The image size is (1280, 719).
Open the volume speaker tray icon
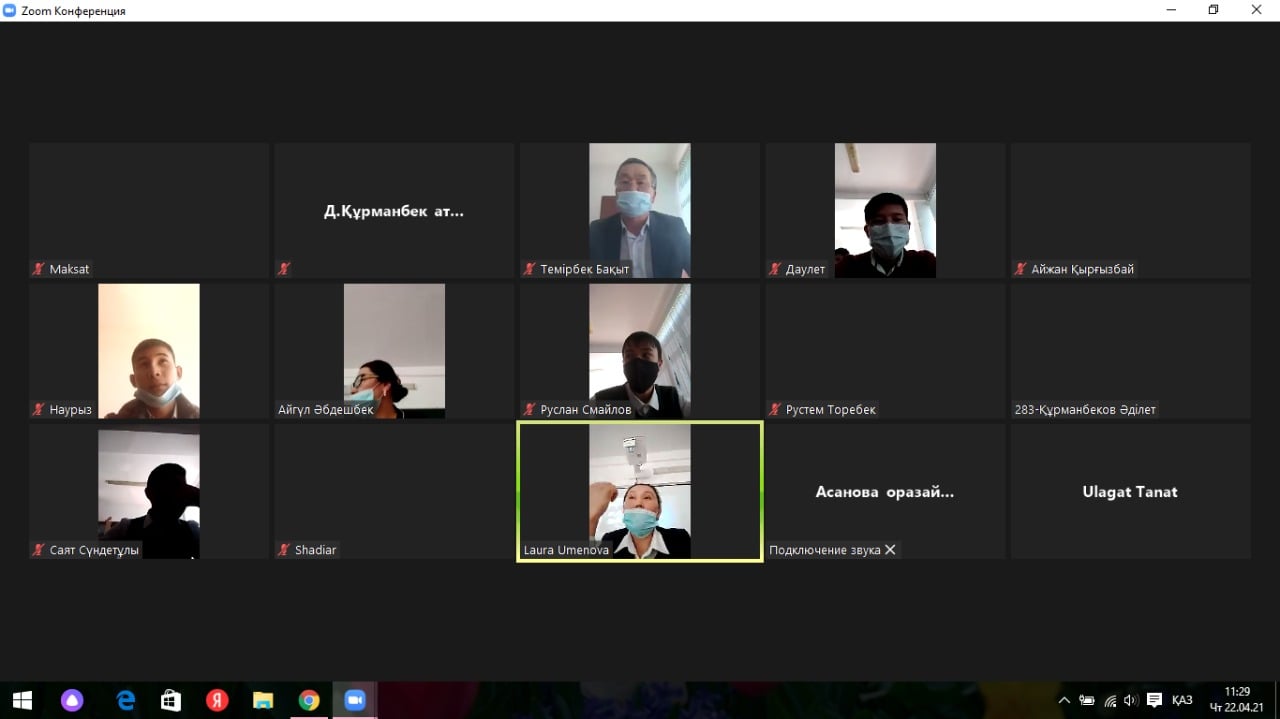tap(1131, 700)
